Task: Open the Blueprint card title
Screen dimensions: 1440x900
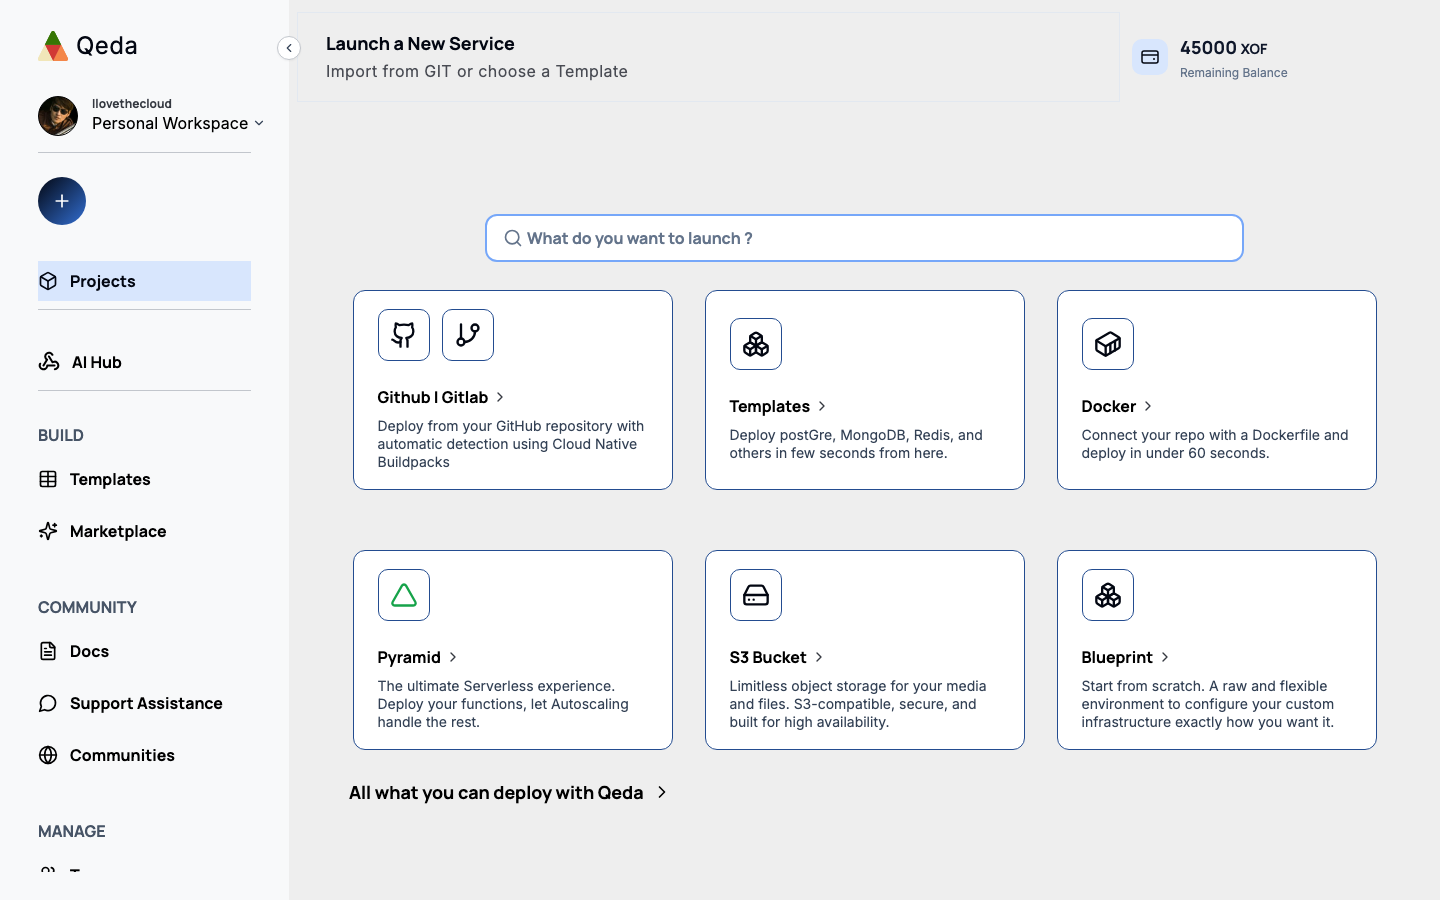Action: click(x=1117, y=657)
